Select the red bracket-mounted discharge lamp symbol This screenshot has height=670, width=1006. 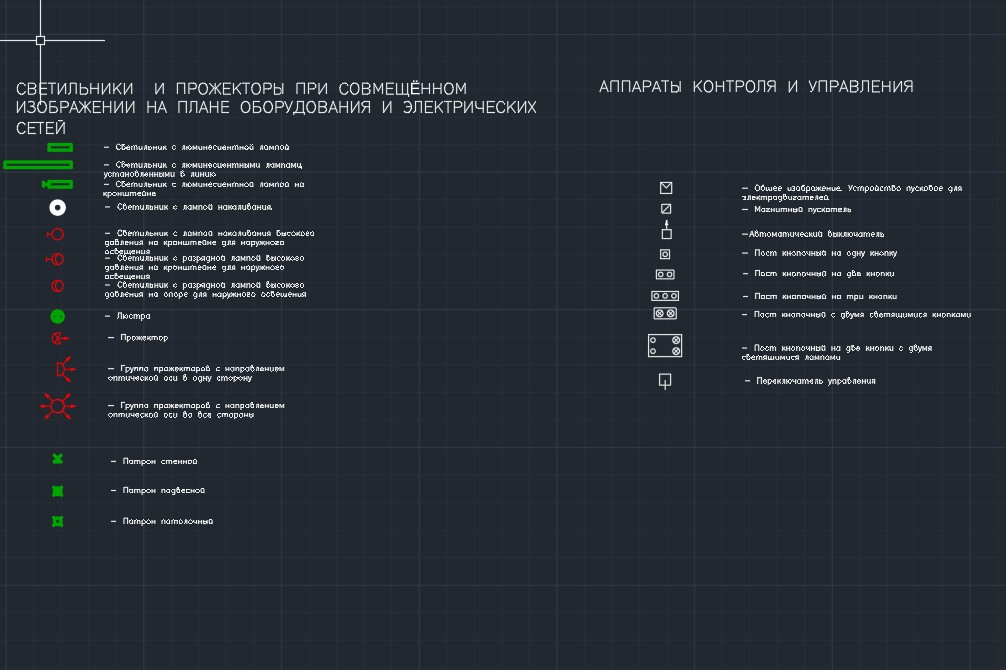coord(55,259)
